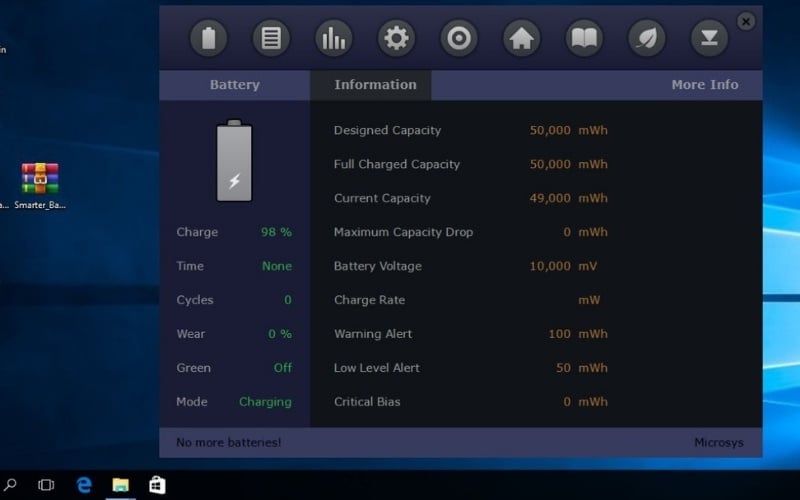This screenshot has width=800, height=500.
Task: Click the Time value None
Action: click(x=277, y=266)
